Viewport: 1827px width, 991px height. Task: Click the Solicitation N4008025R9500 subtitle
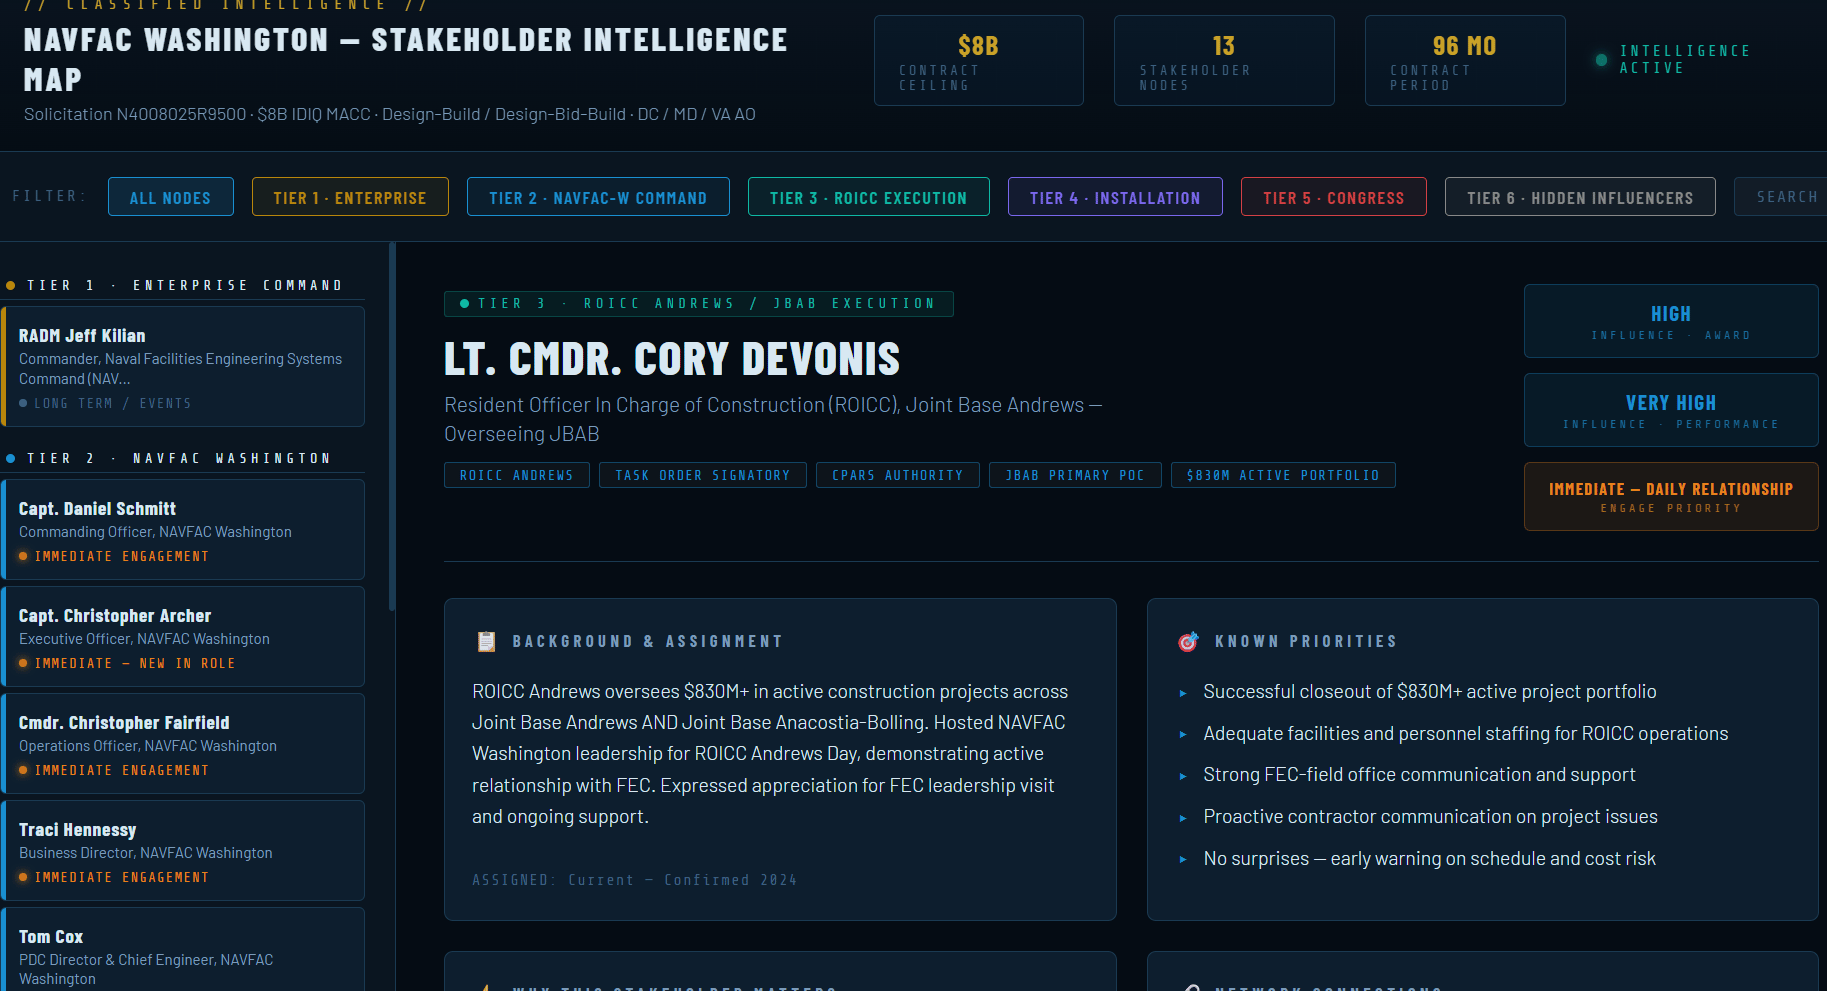click(390, 114)
